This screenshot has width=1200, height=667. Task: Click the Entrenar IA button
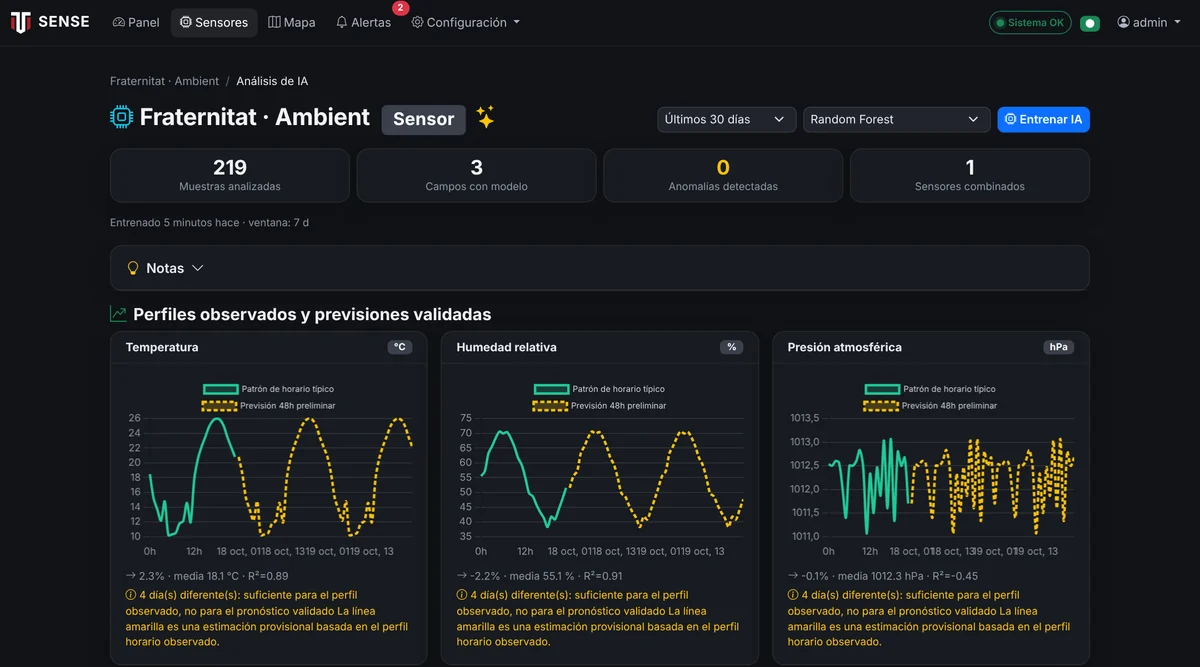pos(1044,119)
